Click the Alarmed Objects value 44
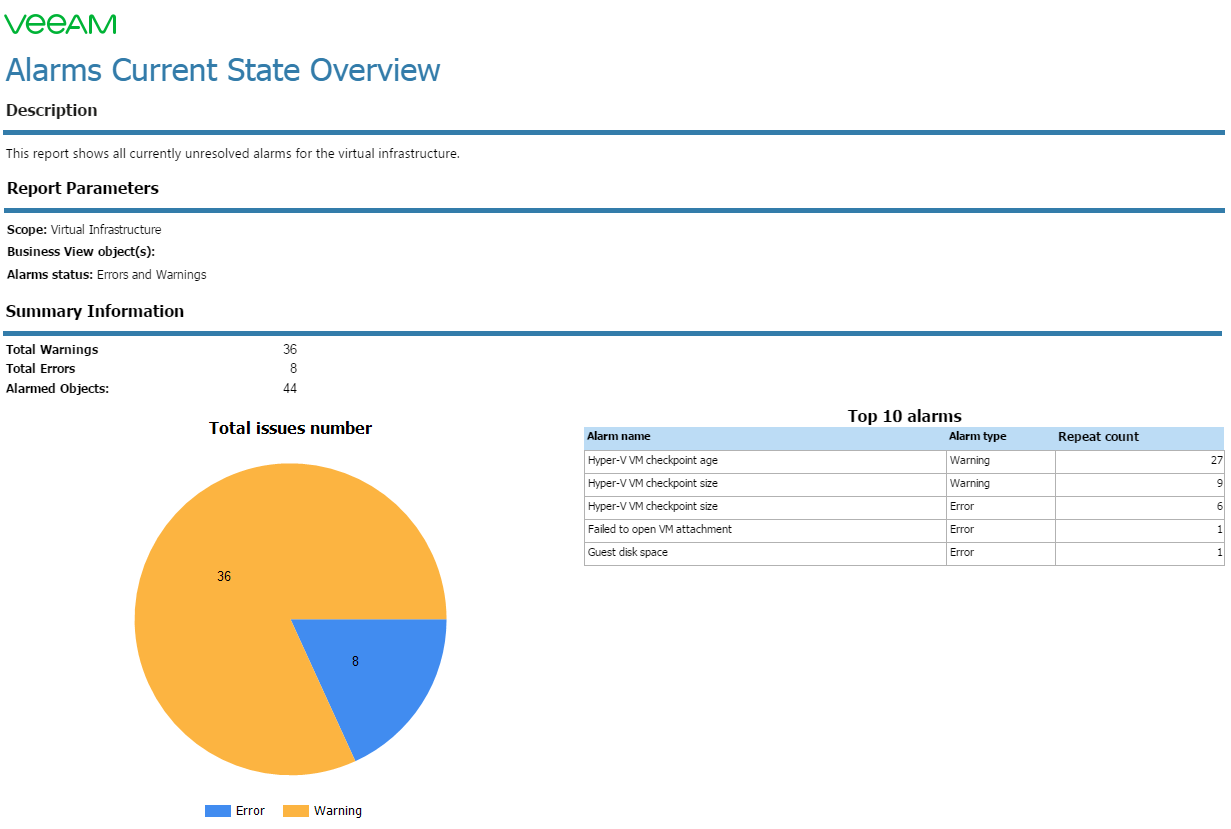 pyautogui.click(x=290, y=389)
